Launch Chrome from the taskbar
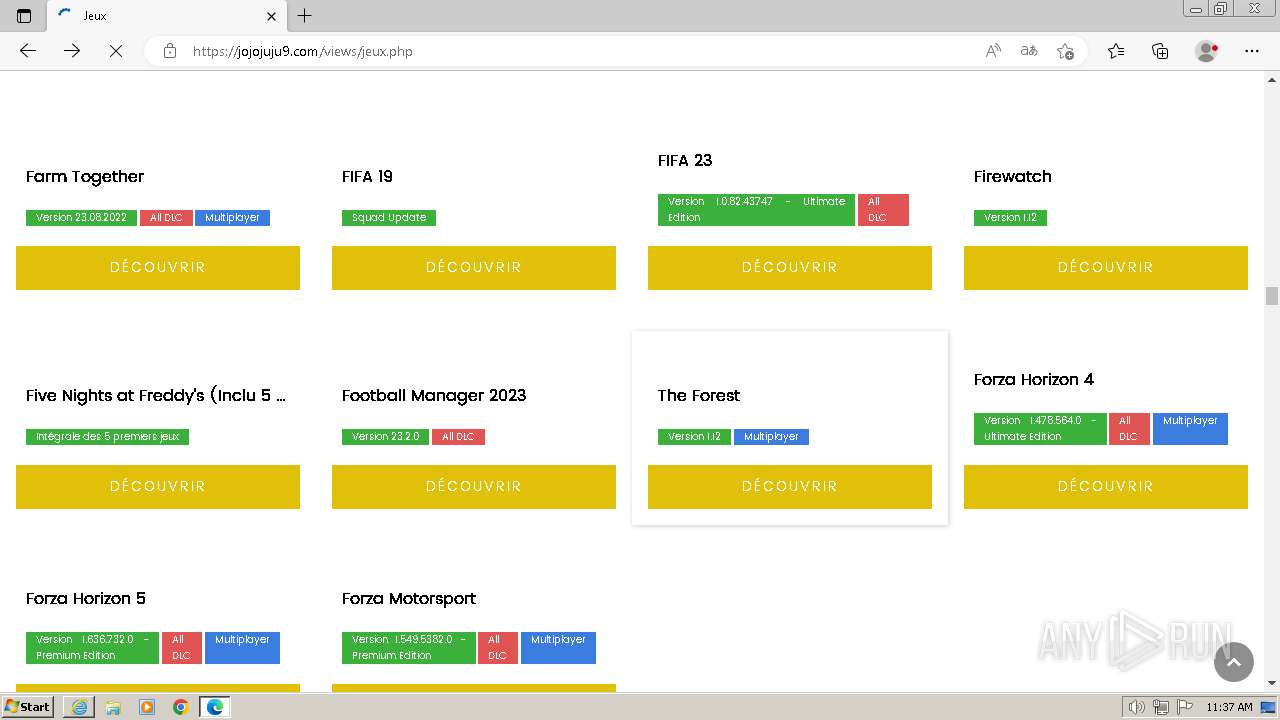 tap(181, 707)
